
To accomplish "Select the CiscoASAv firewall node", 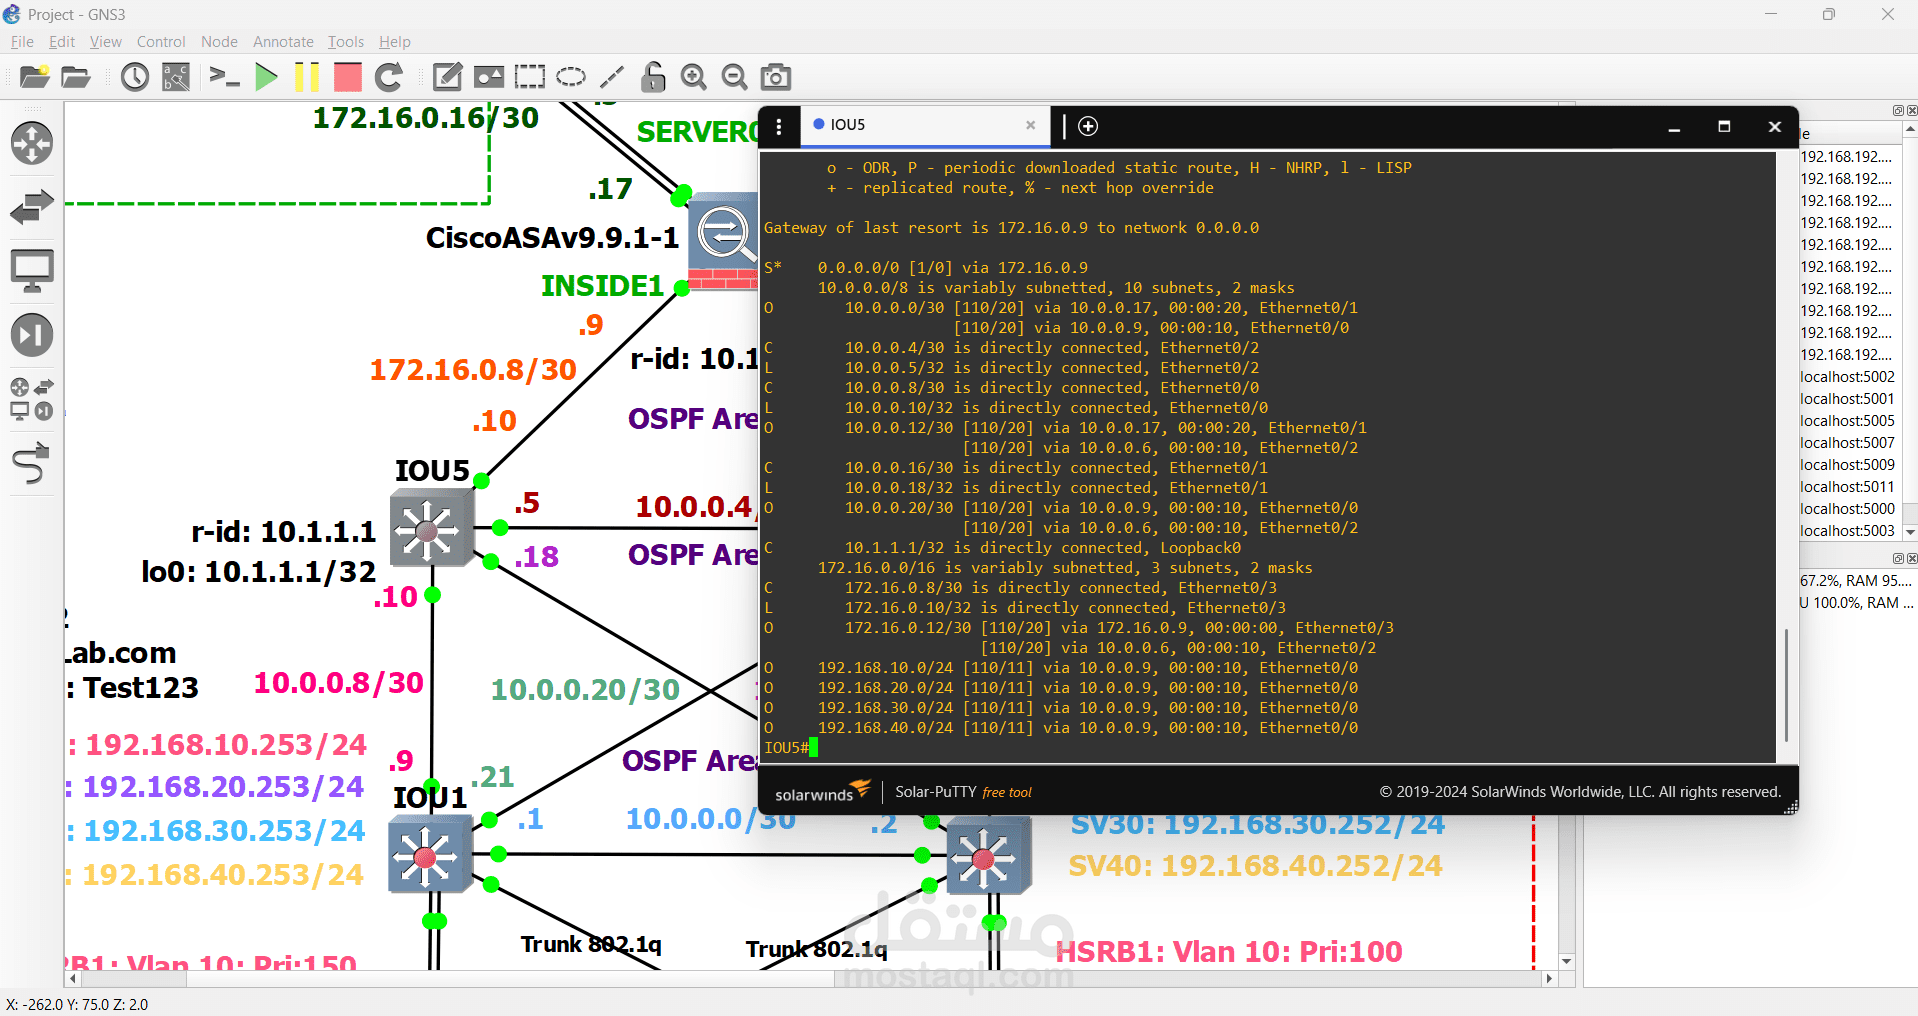I will tap(723, 241).
